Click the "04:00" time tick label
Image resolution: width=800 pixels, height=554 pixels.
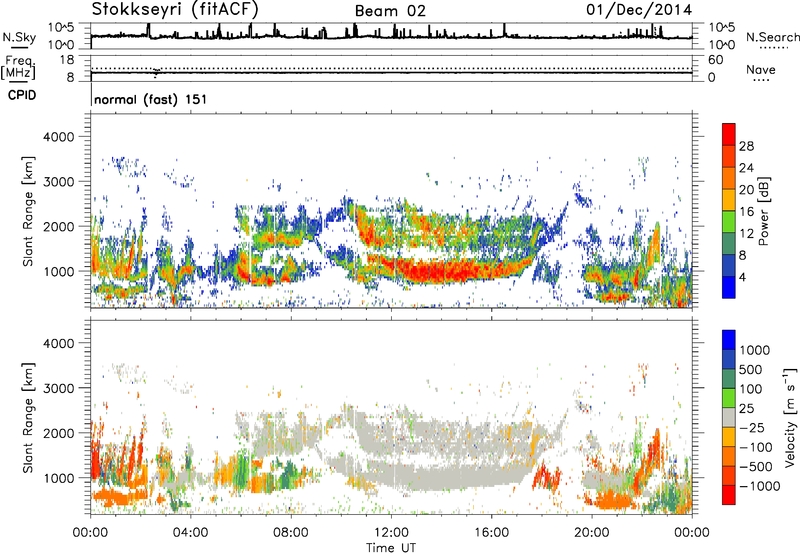190,533
